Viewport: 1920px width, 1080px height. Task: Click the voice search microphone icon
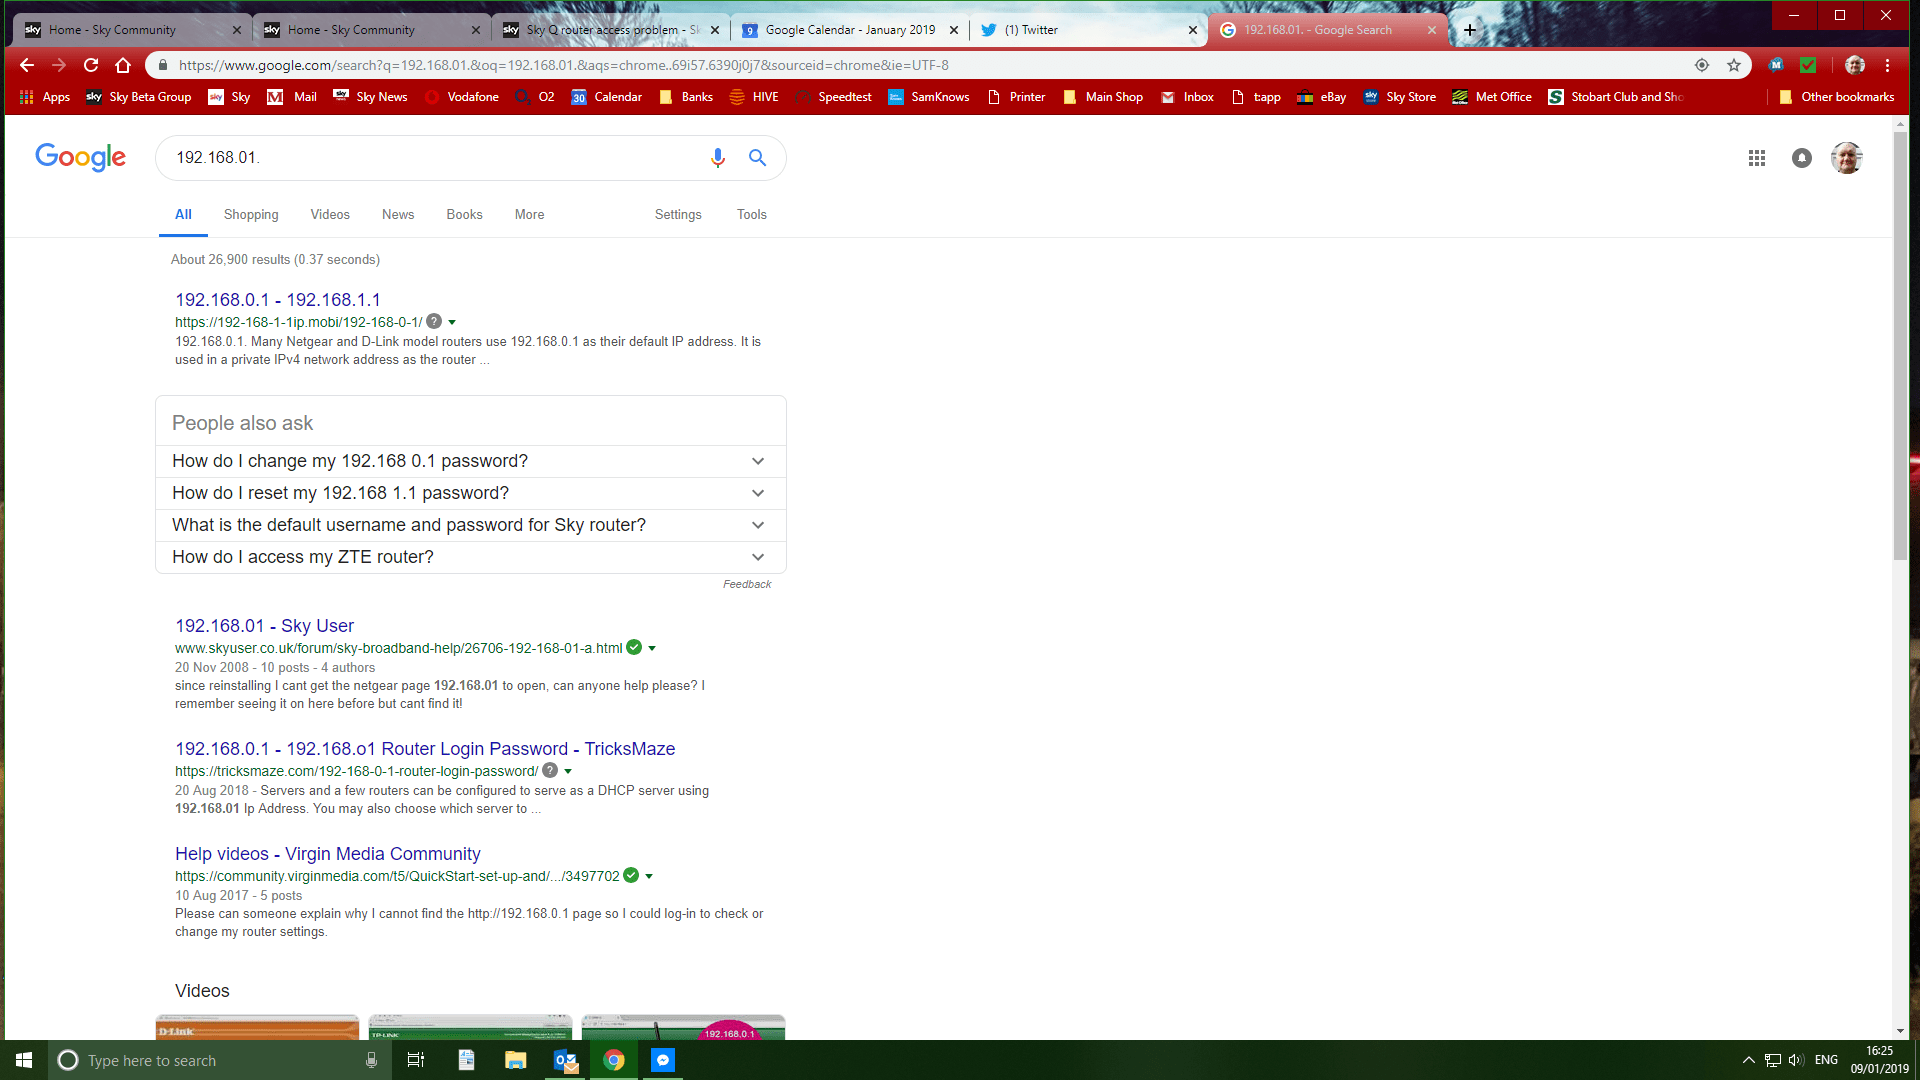click(x=717, y=158)
